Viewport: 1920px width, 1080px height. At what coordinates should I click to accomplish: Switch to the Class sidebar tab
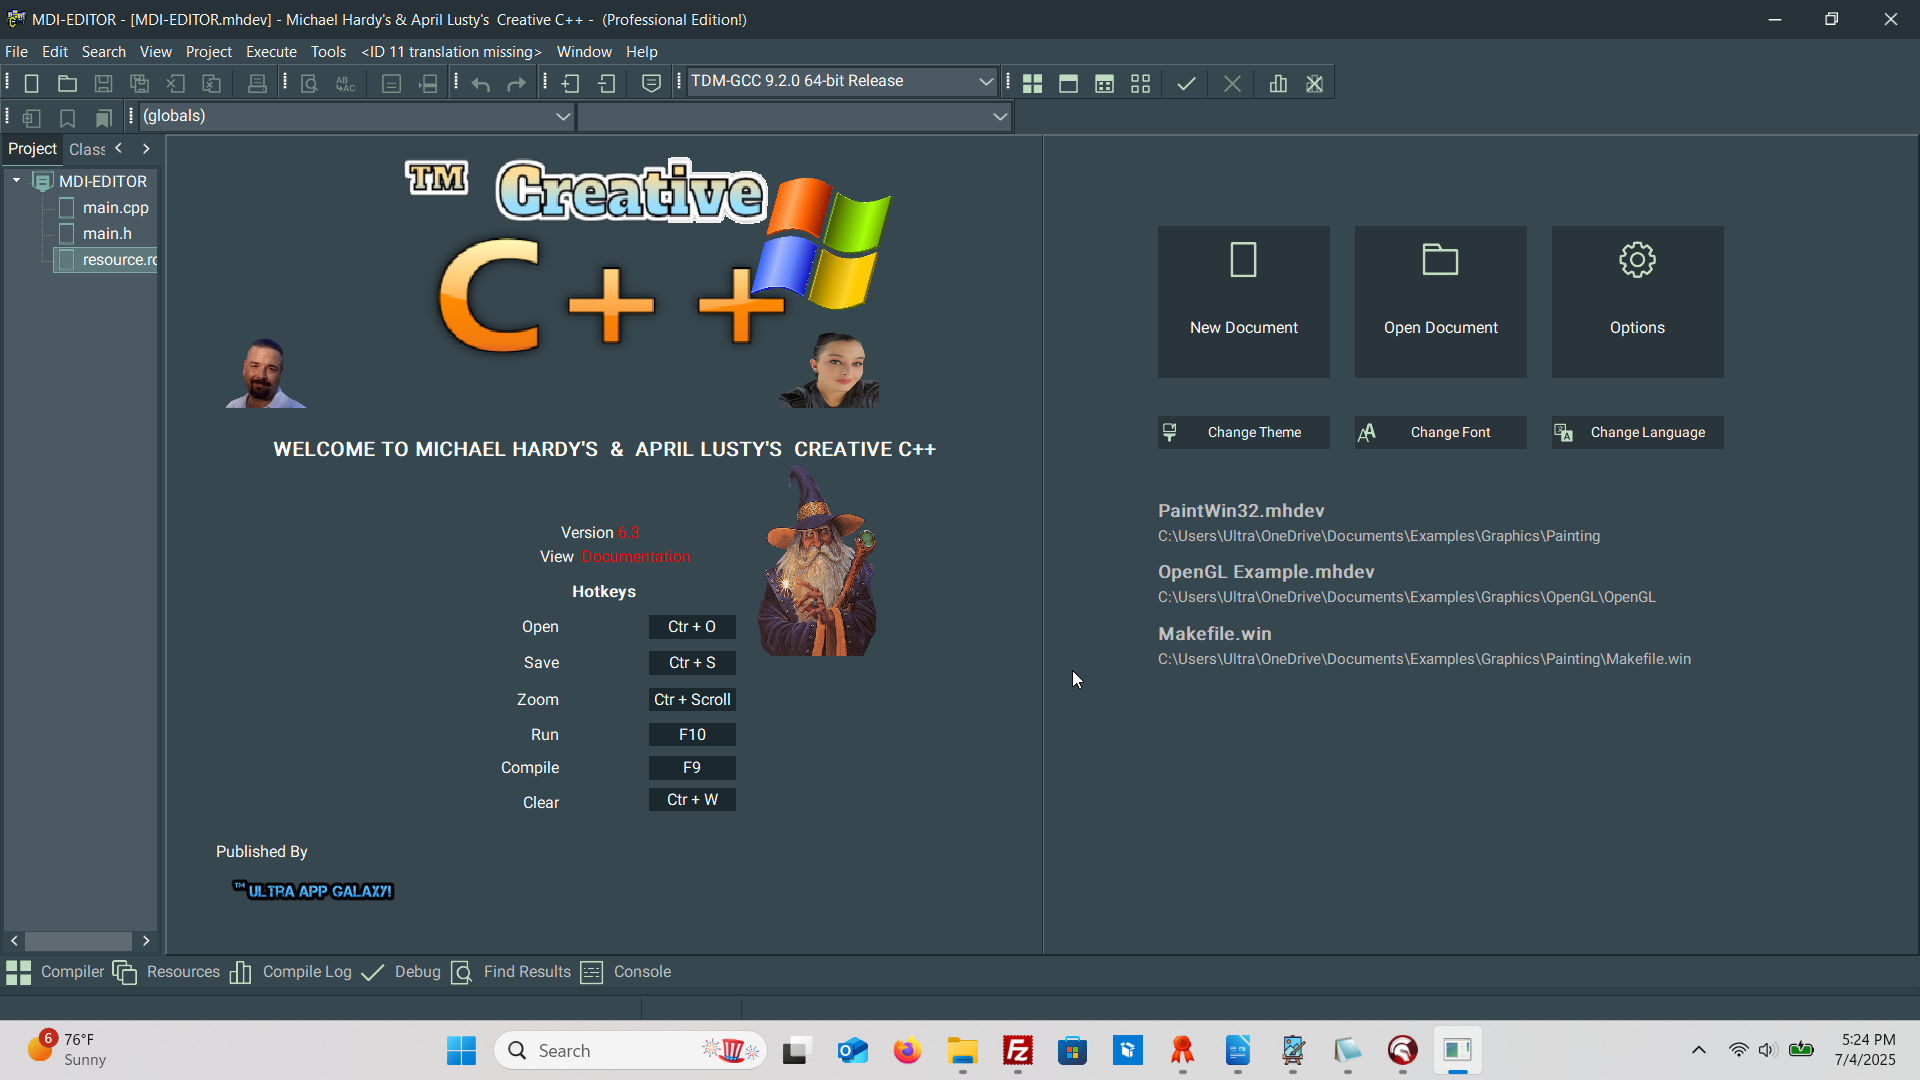click(x=87, y=149)
